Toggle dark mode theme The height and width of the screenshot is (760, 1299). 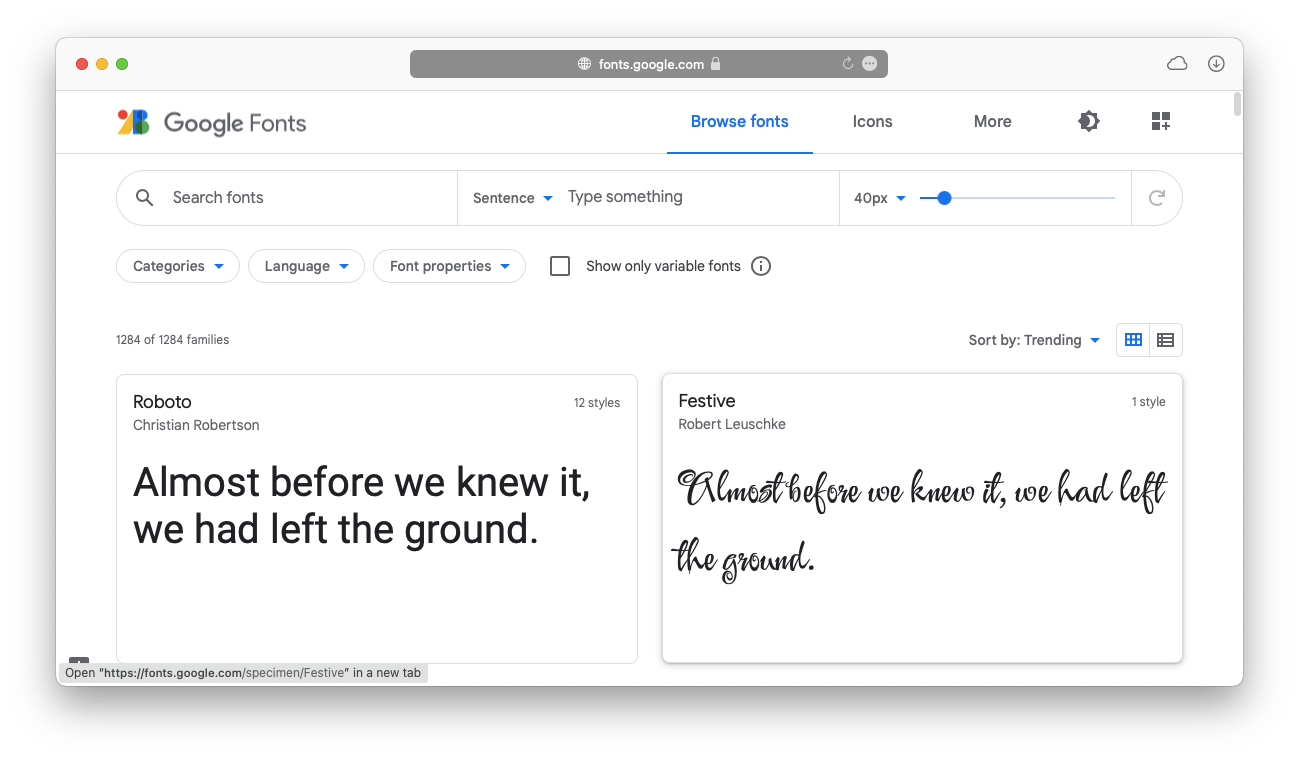coord(1088,121)
